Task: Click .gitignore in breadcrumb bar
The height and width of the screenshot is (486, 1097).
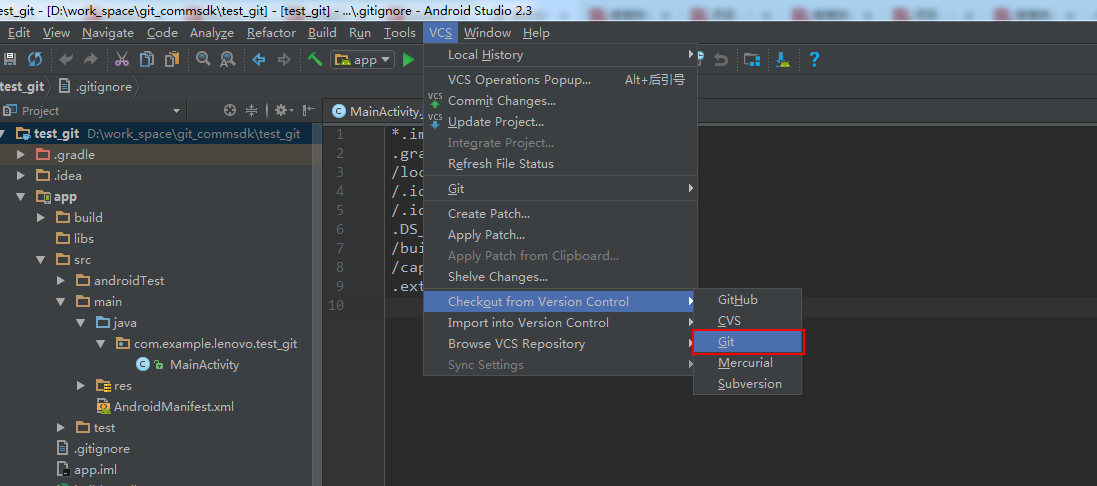Action: point(97,87)
